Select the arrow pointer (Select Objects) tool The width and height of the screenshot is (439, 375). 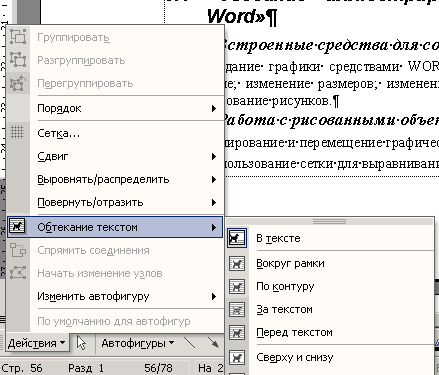81,343
